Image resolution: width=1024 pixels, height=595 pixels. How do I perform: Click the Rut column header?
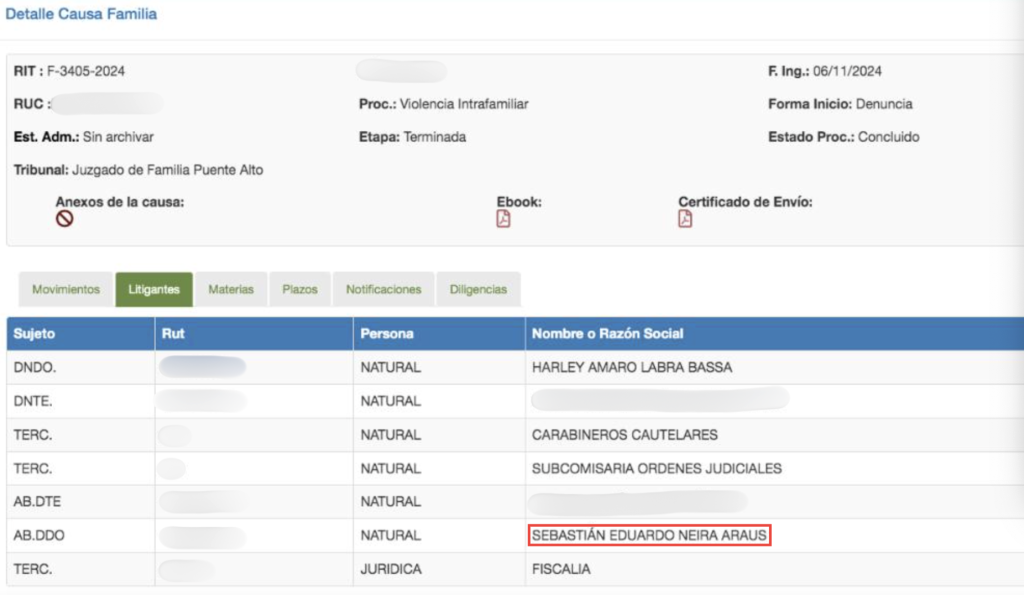173,334
